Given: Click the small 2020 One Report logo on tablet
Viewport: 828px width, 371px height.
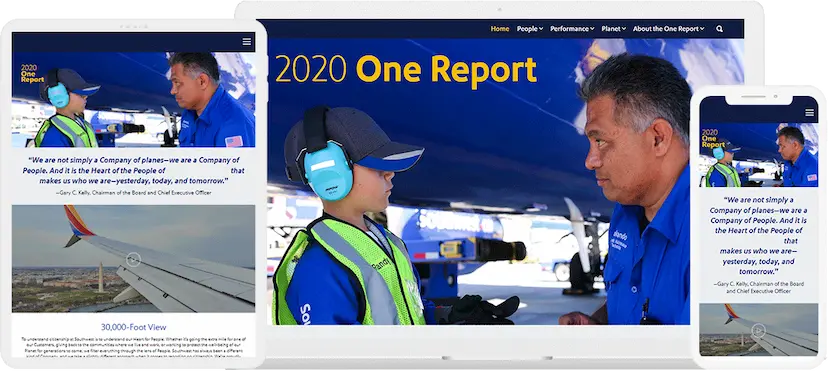Looking at the screenshot, I should point(32,73).
